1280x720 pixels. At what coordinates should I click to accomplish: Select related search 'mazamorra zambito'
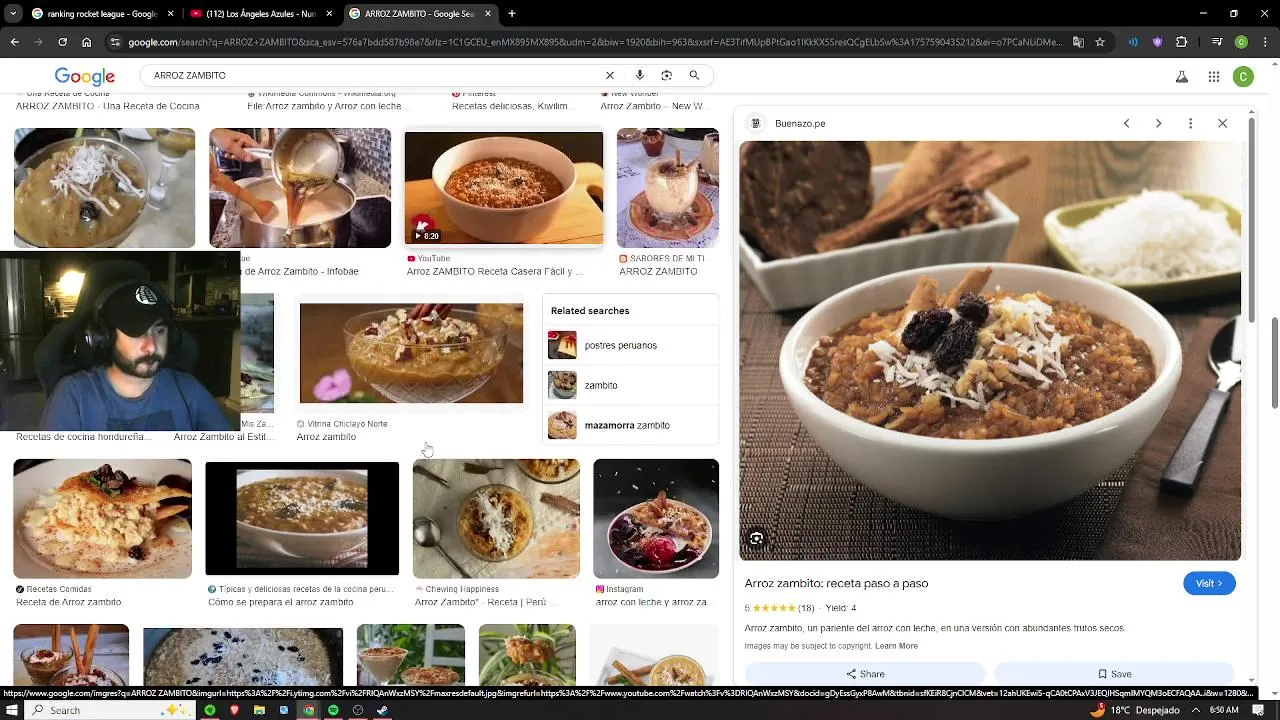tap(631, 425)
